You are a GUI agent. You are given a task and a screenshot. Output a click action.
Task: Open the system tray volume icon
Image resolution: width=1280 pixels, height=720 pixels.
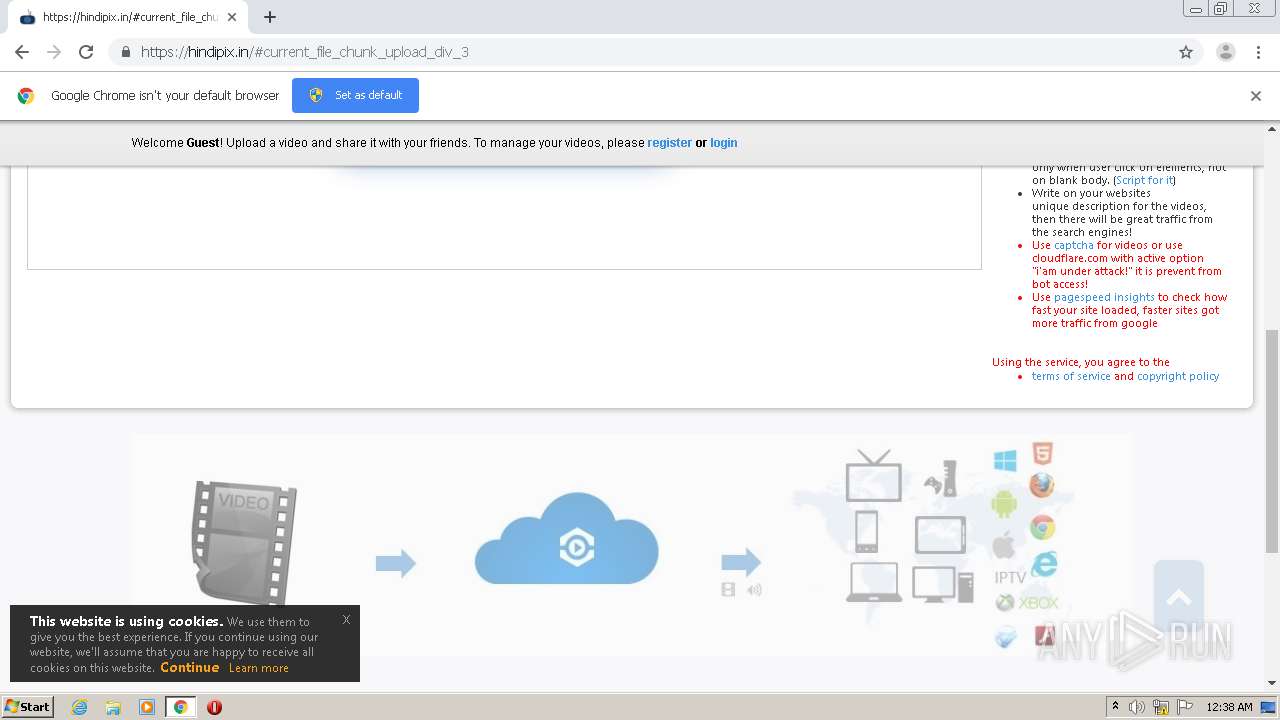coord(1137,707)
